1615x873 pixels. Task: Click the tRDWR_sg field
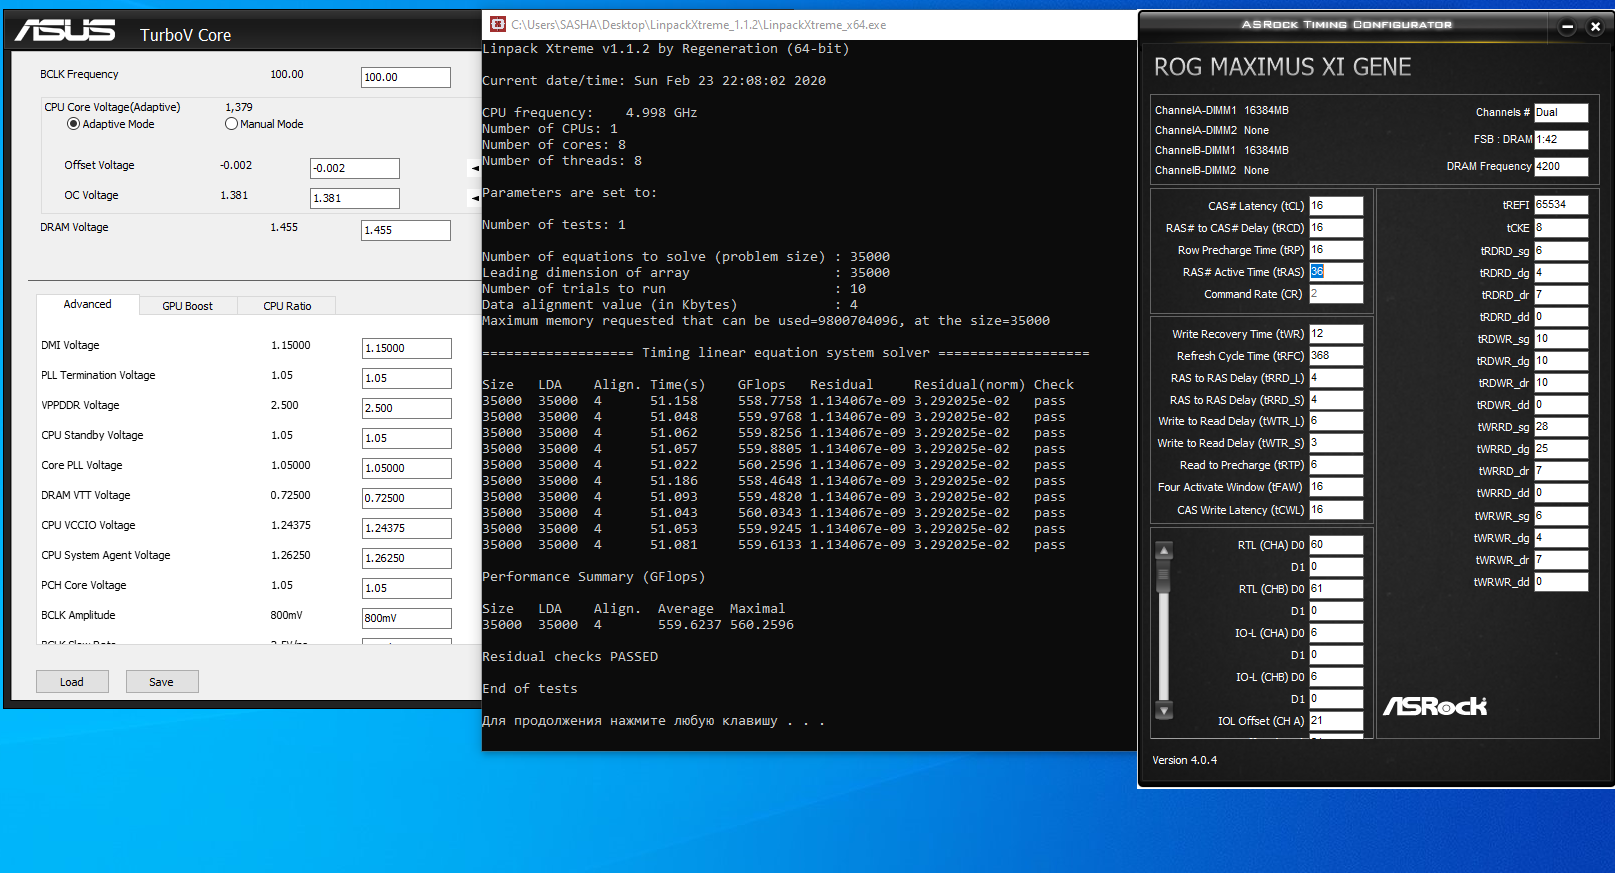(x=1561, y=339)
